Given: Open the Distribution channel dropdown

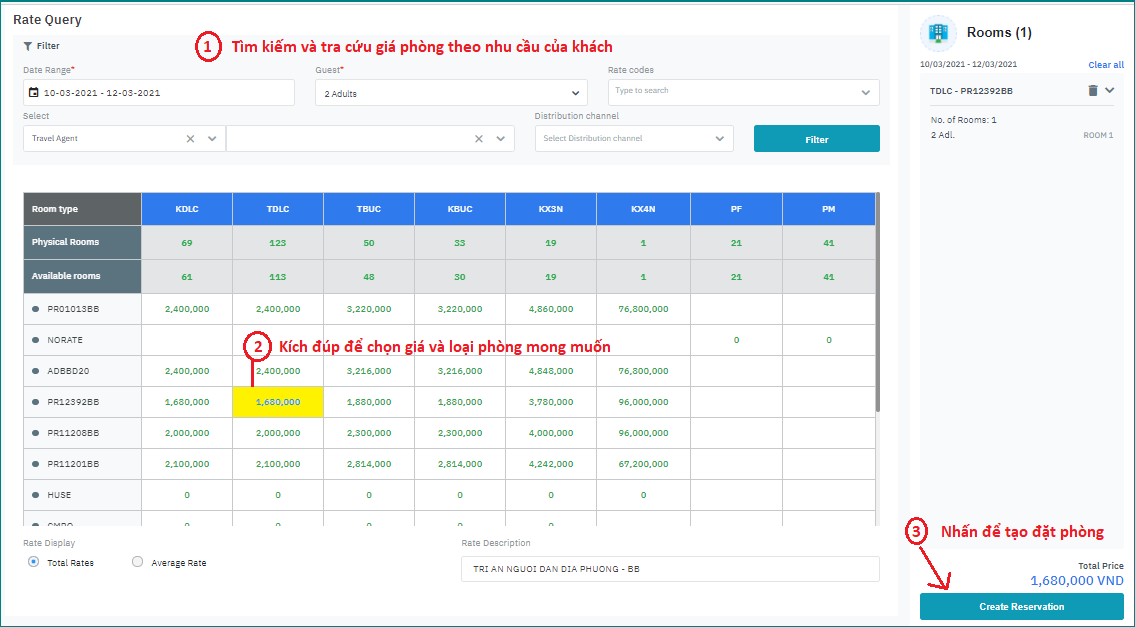Looking at the screenshot, I should pyautogui.click(x=719, y=139).
